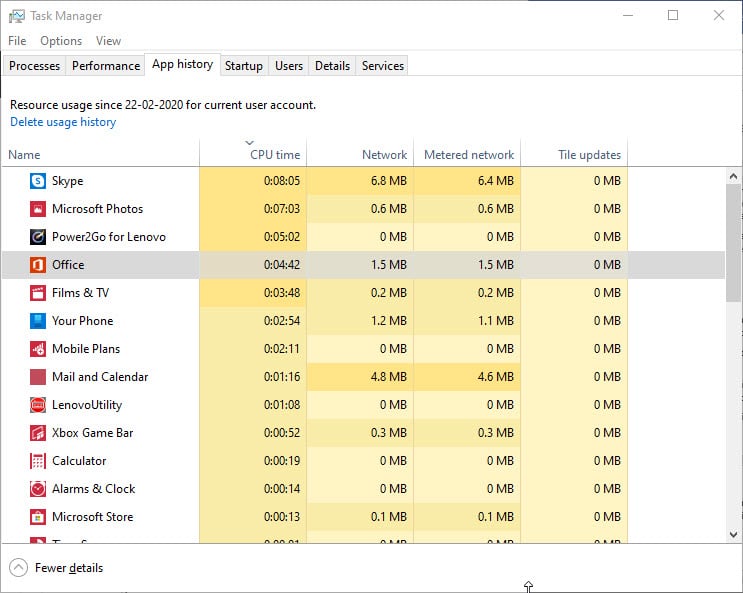This screenshot has width=743, height=593.
Task: Click Mail and Calendar metered 4.6 MB
Action: [496, 377]
